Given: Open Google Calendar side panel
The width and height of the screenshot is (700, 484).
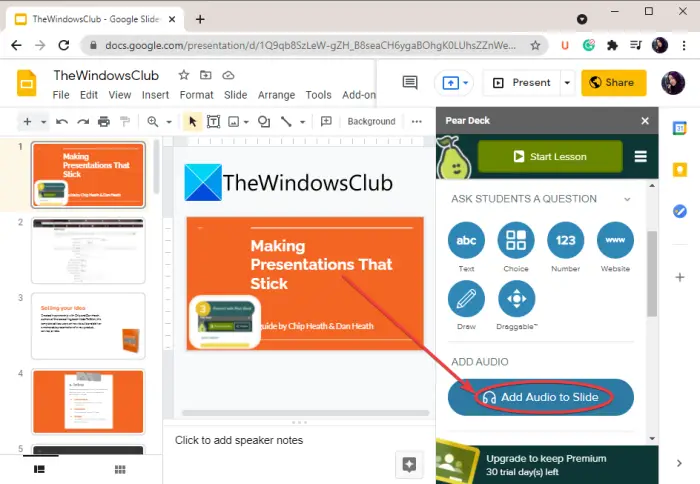Looking at the screenshot, I should pos(679,129).
